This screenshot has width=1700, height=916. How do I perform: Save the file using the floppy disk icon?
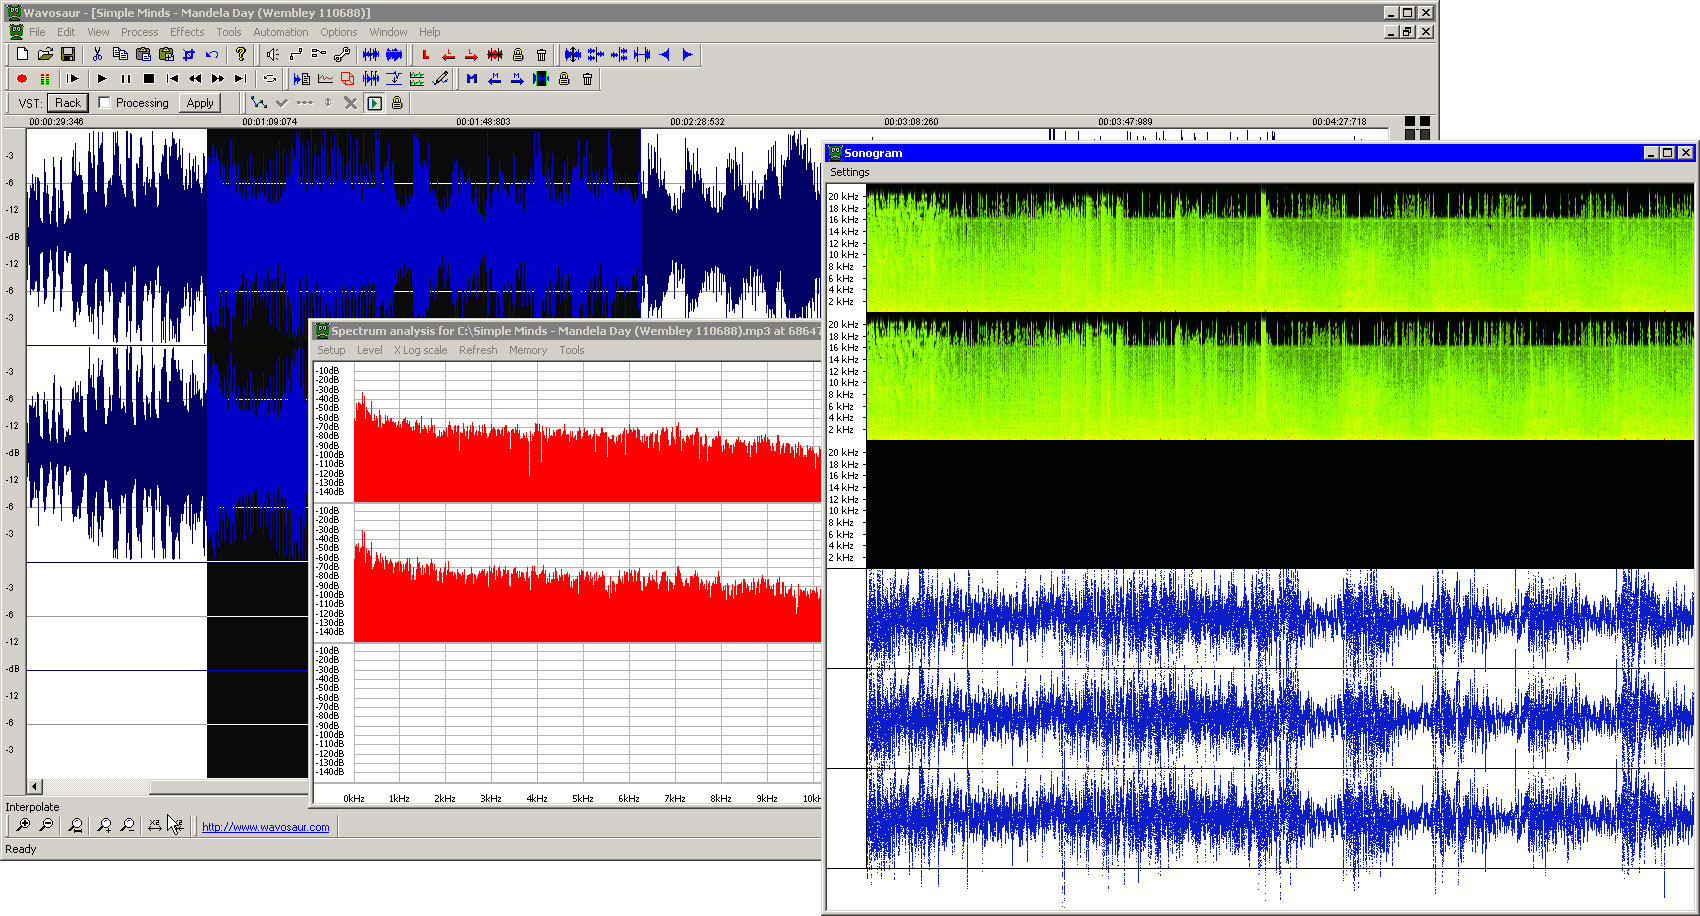[68, 55]
